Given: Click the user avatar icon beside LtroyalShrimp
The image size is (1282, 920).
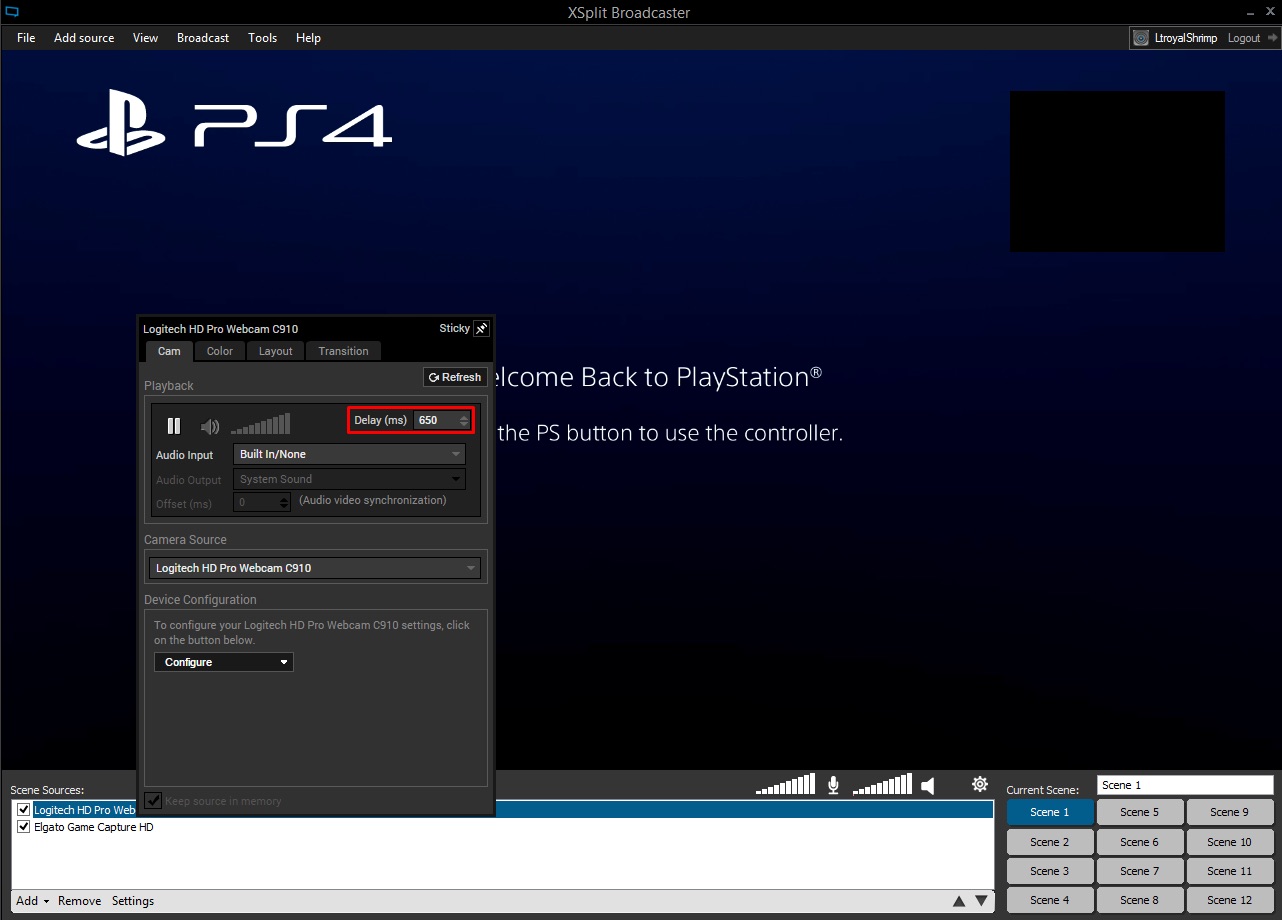Looking at the screenshot, I should pos(1141,38).
